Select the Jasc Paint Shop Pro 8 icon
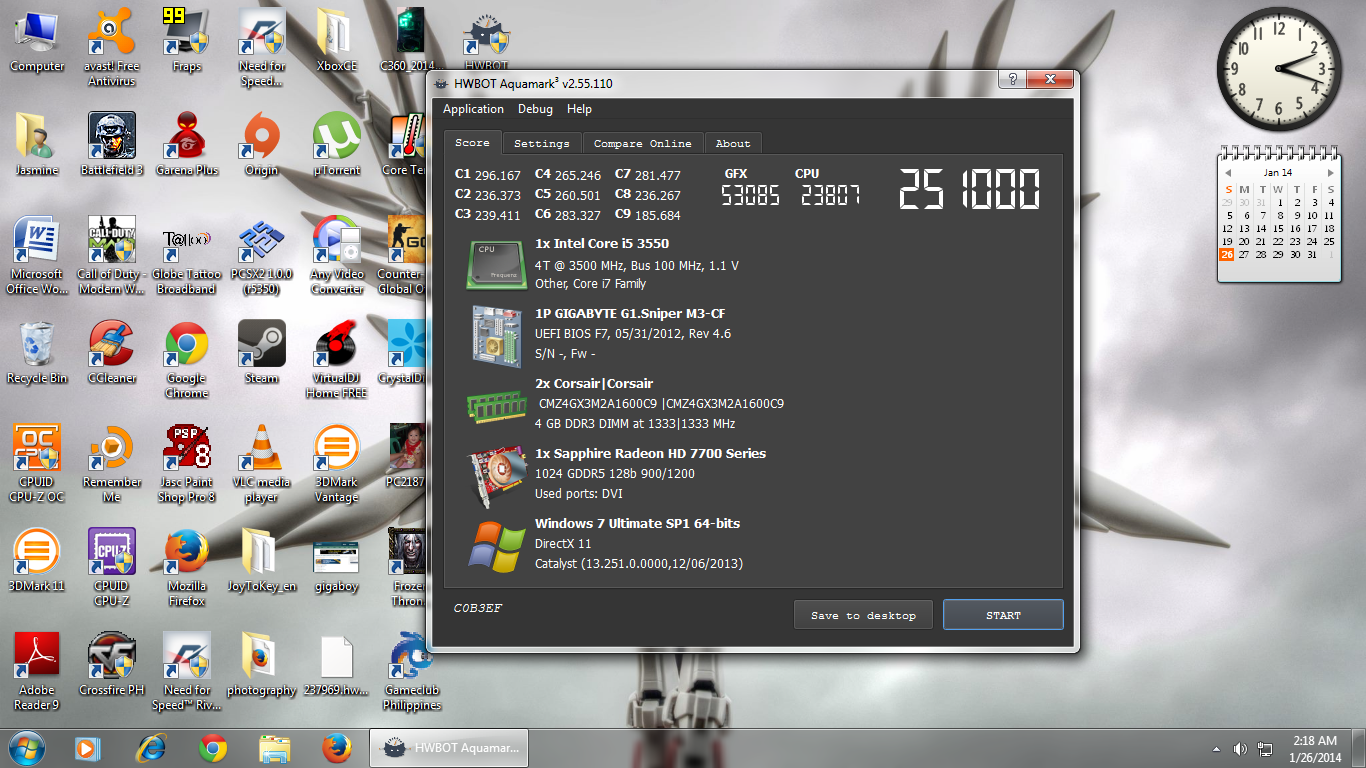The width and height of the screenshot is (1366, 768). [x=186, y=464]
